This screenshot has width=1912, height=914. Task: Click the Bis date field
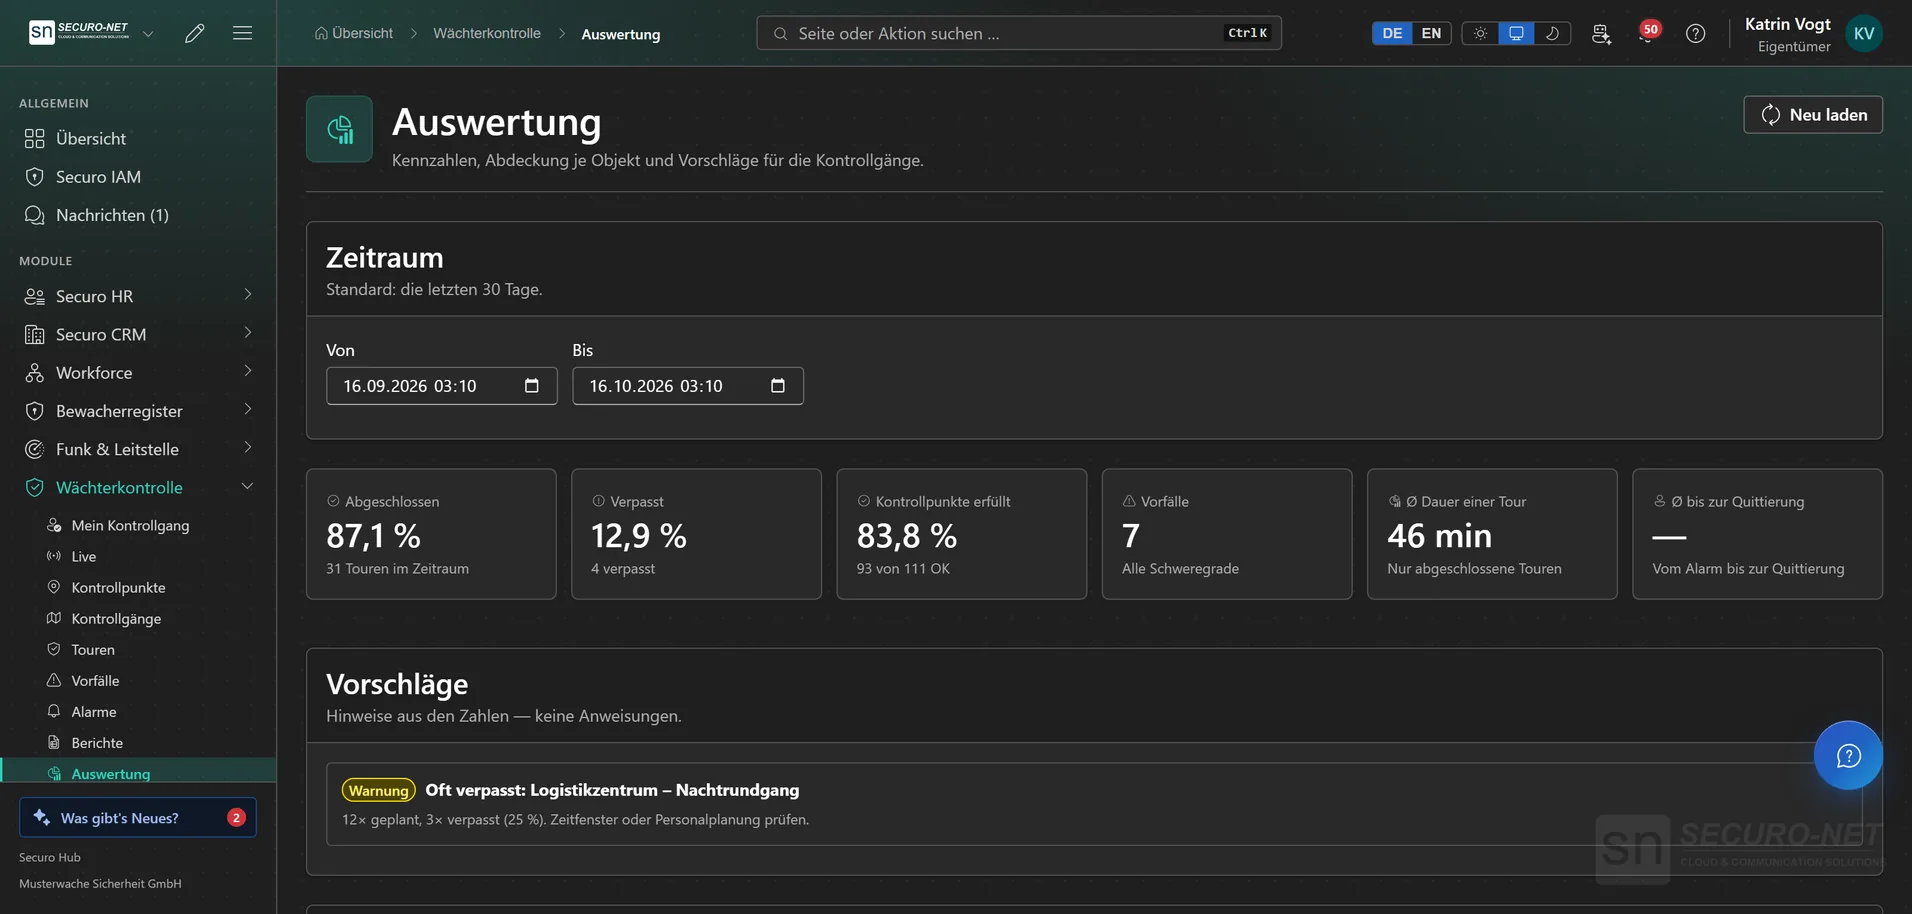coord(687,386)
